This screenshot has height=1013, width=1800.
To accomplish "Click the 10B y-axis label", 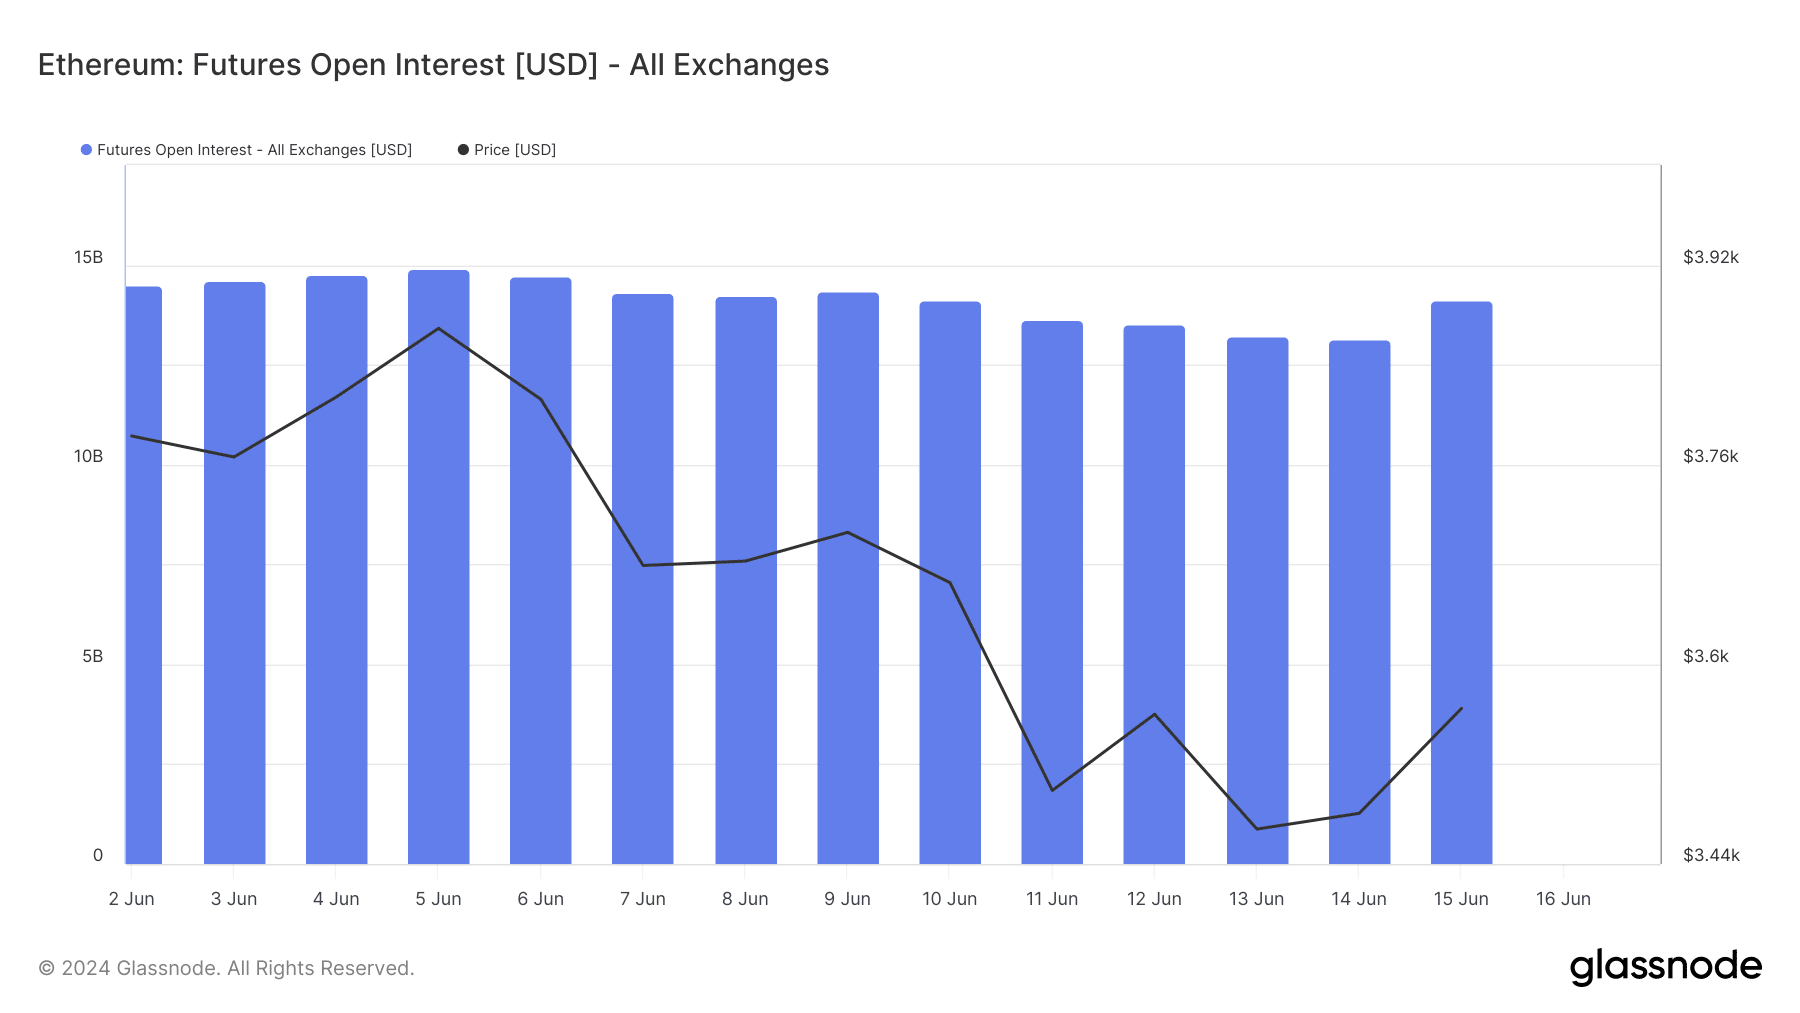I will 88,456.
